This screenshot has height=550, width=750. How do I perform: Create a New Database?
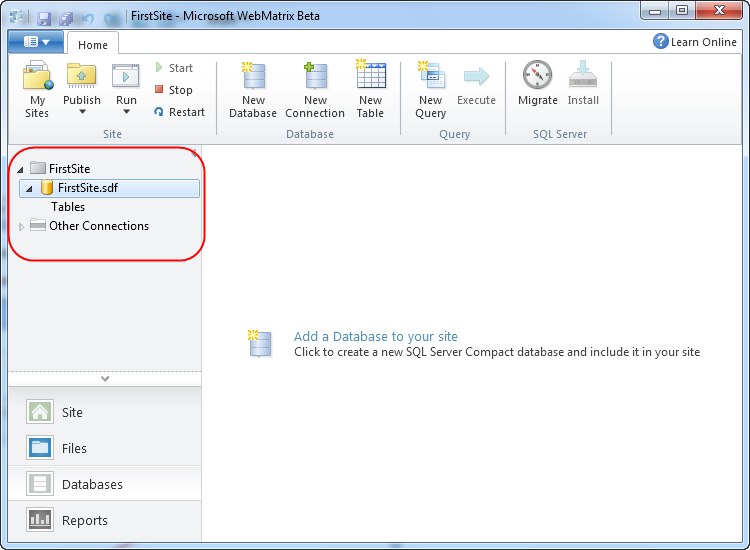(x=253, y=89)
